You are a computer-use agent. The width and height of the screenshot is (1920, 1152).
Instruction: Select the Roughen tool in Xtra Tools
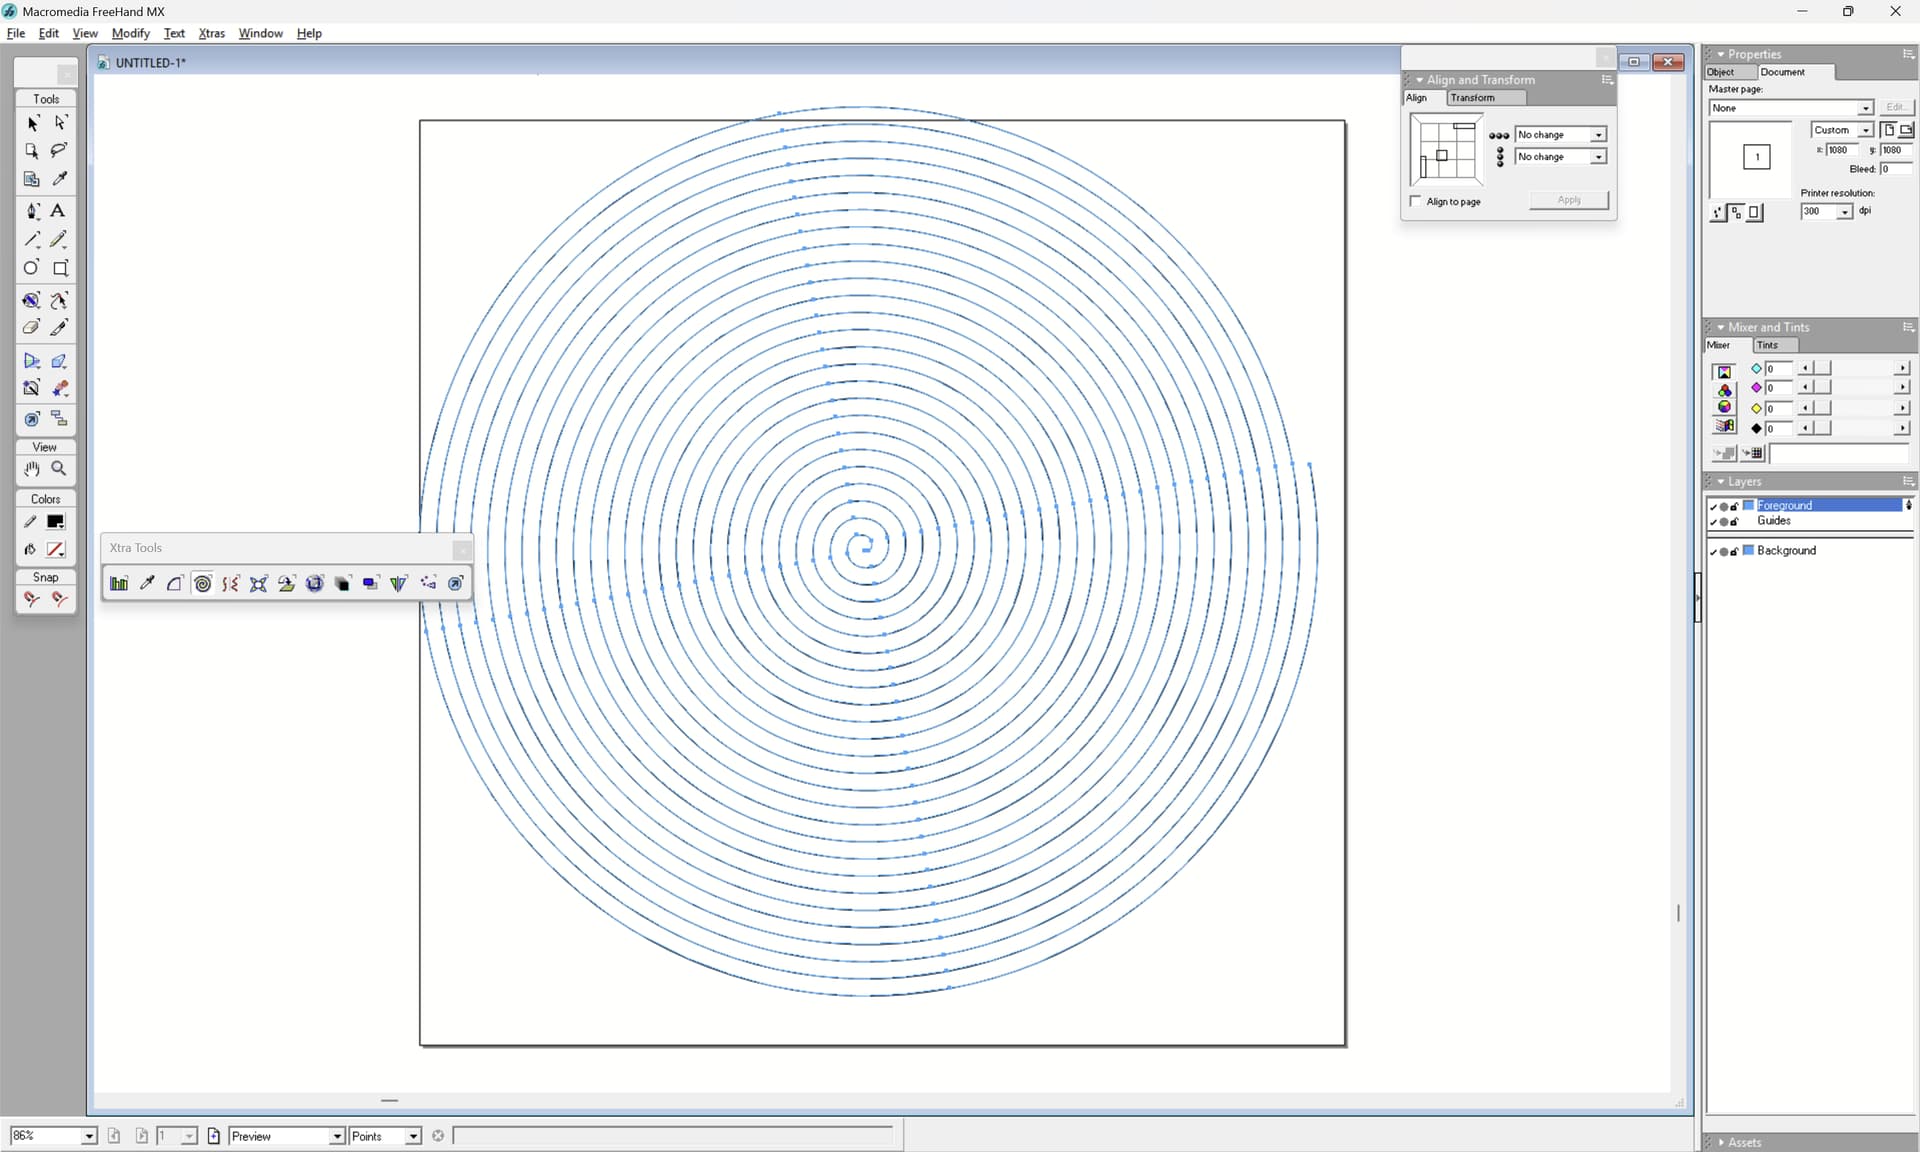pos(231,584)
